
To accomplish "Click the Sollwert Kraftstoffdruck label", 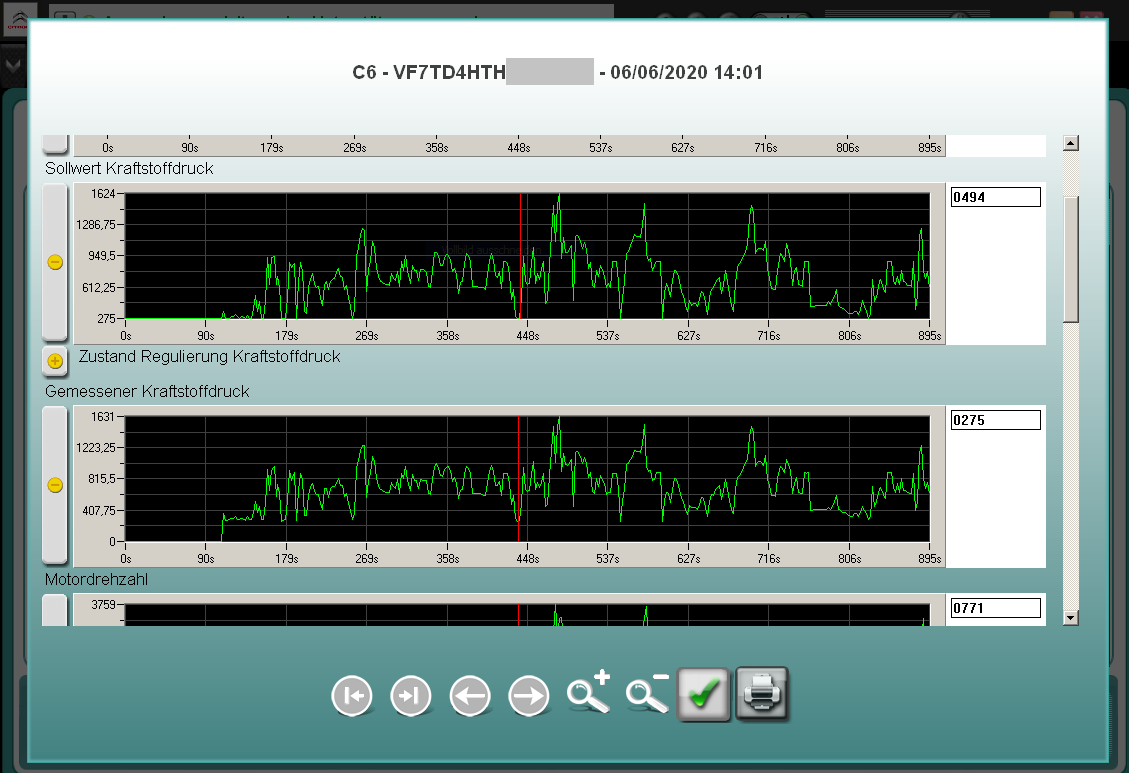I will click(x=129, y=168).
